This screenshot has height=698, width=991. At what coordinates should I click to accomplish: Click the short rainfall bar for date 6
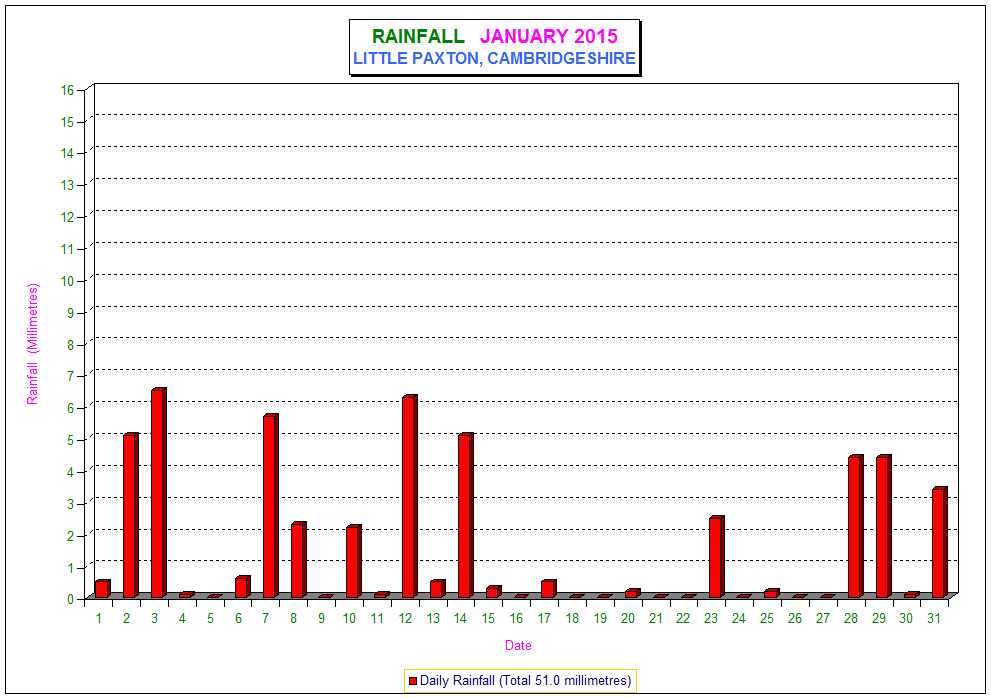point(243,587)
